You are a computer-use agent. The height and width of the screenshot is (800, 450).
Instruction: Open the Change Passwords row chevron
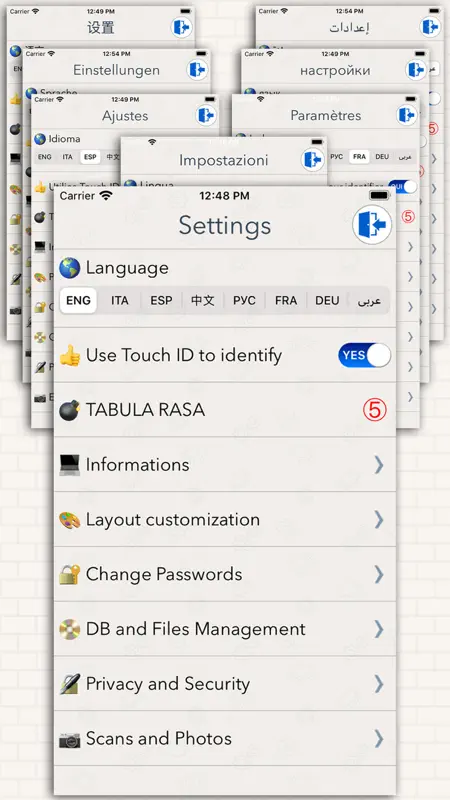point(379,574)
